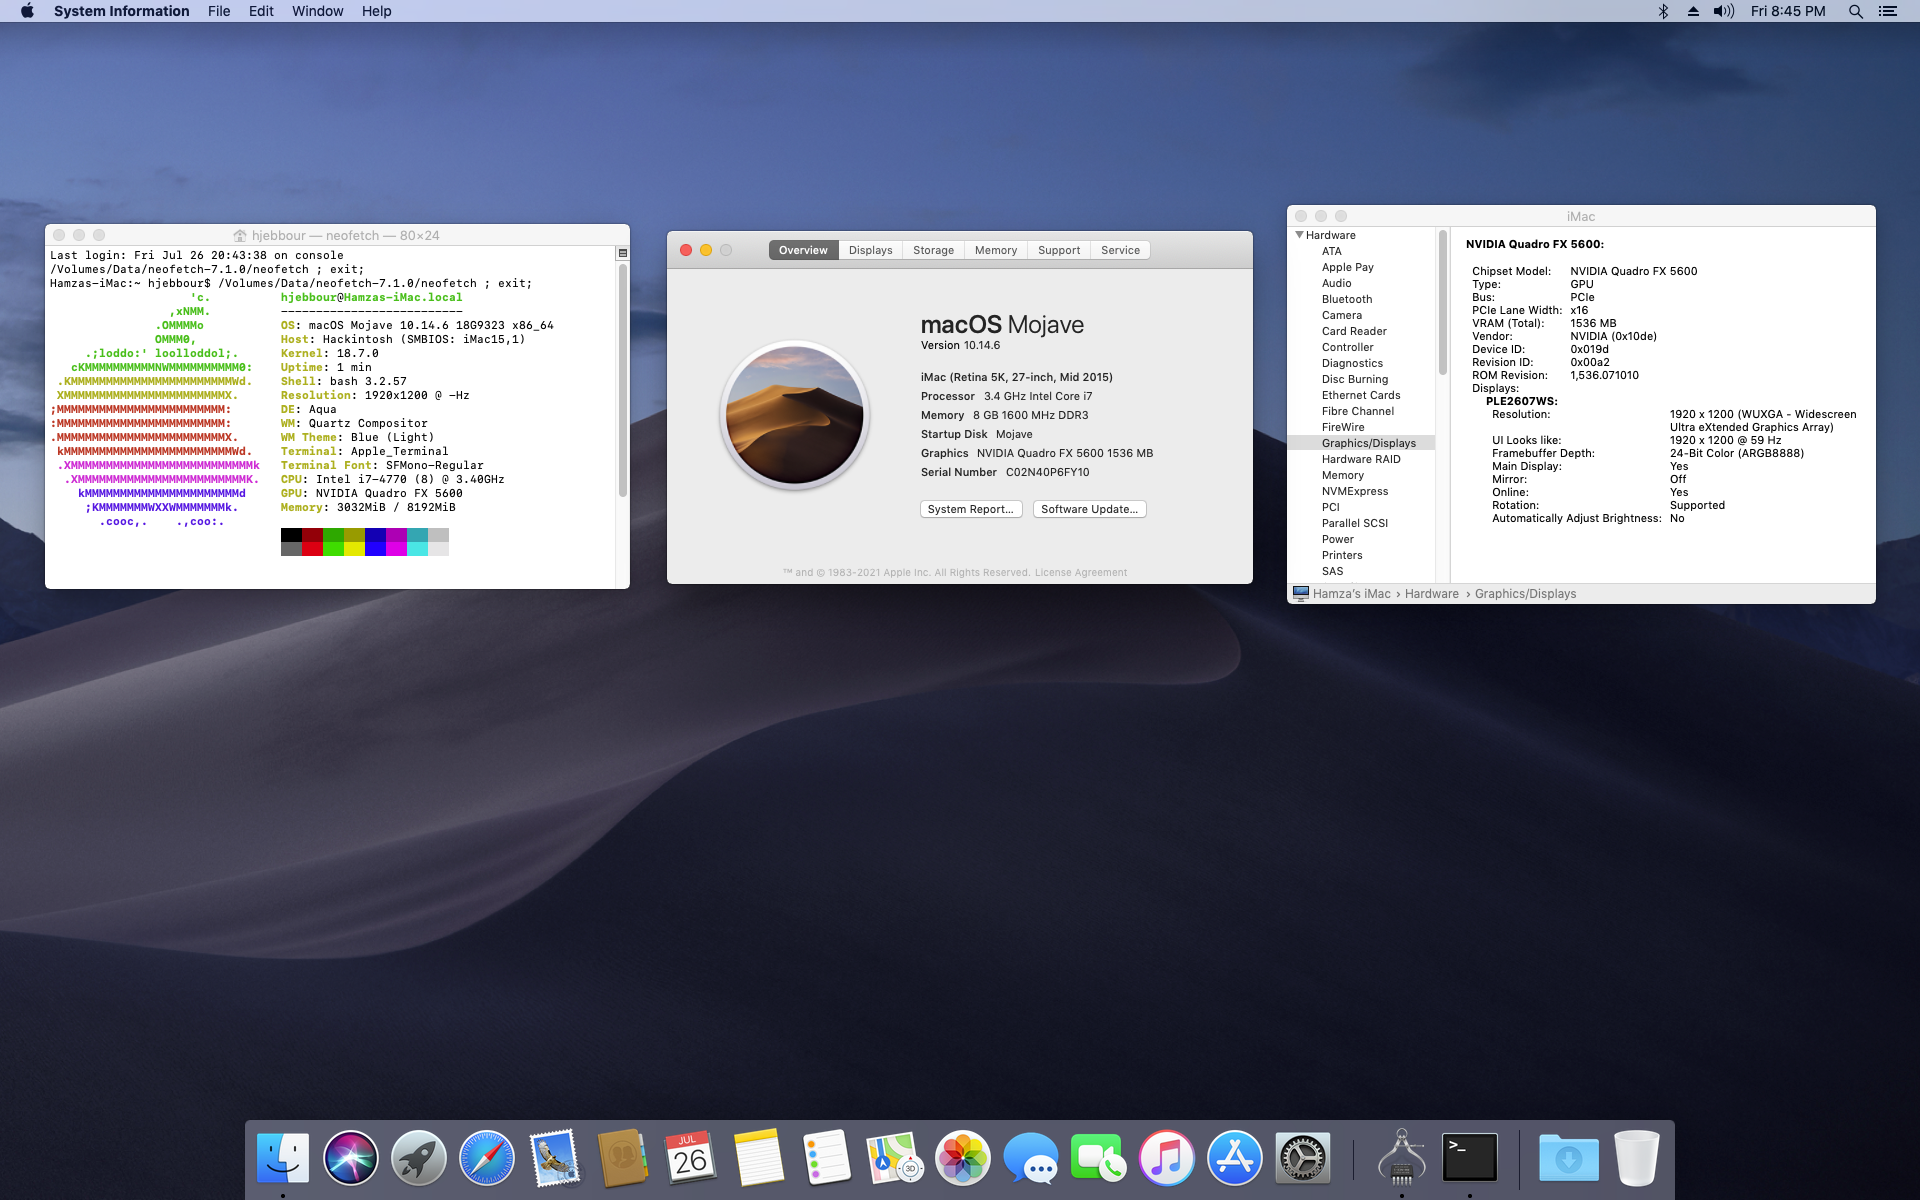This screenshot has width=1920, height=1200.
Task: Click the System Report… button
Action: pyautogui.click(x=970, y=509)
